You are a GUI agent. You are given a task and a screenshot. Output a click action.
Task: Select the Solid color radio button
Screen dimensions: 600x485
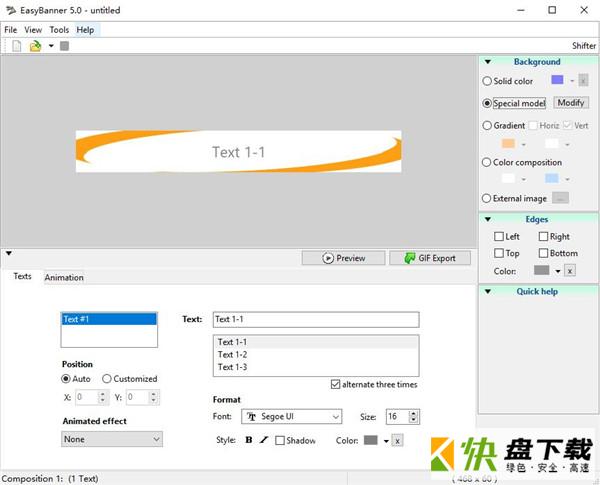tap(487, 81)
